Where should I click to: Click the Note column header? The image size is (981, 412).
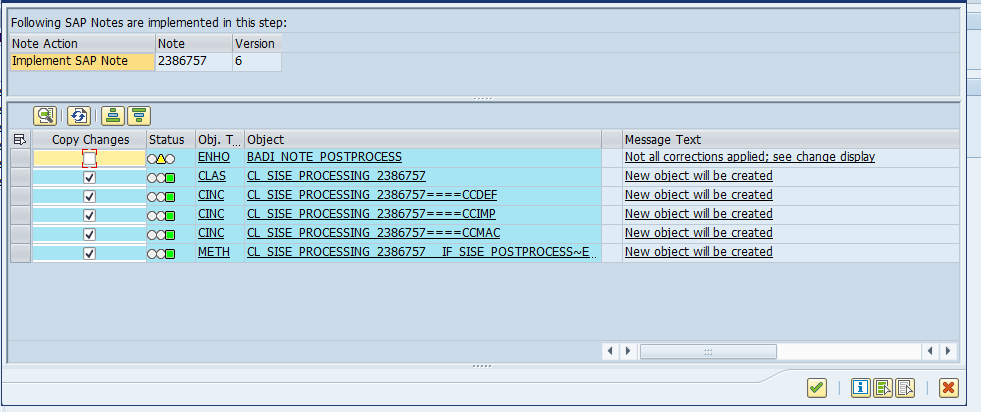pos(194,43)
